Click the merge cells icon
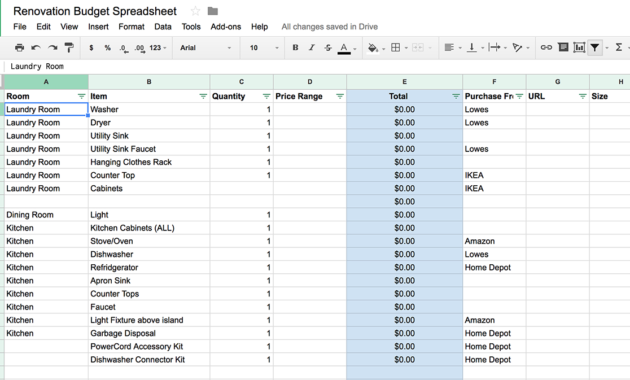Image resolution: width=630 pixels, height=380 pixels. coord(418,47)
